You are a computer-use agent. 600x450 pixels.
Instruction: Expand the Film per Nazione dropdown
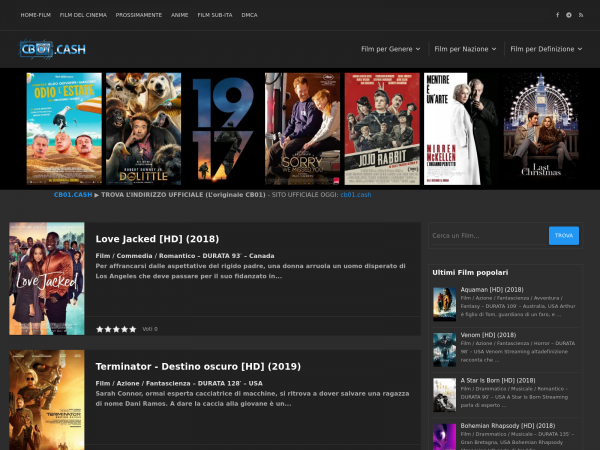465,49
